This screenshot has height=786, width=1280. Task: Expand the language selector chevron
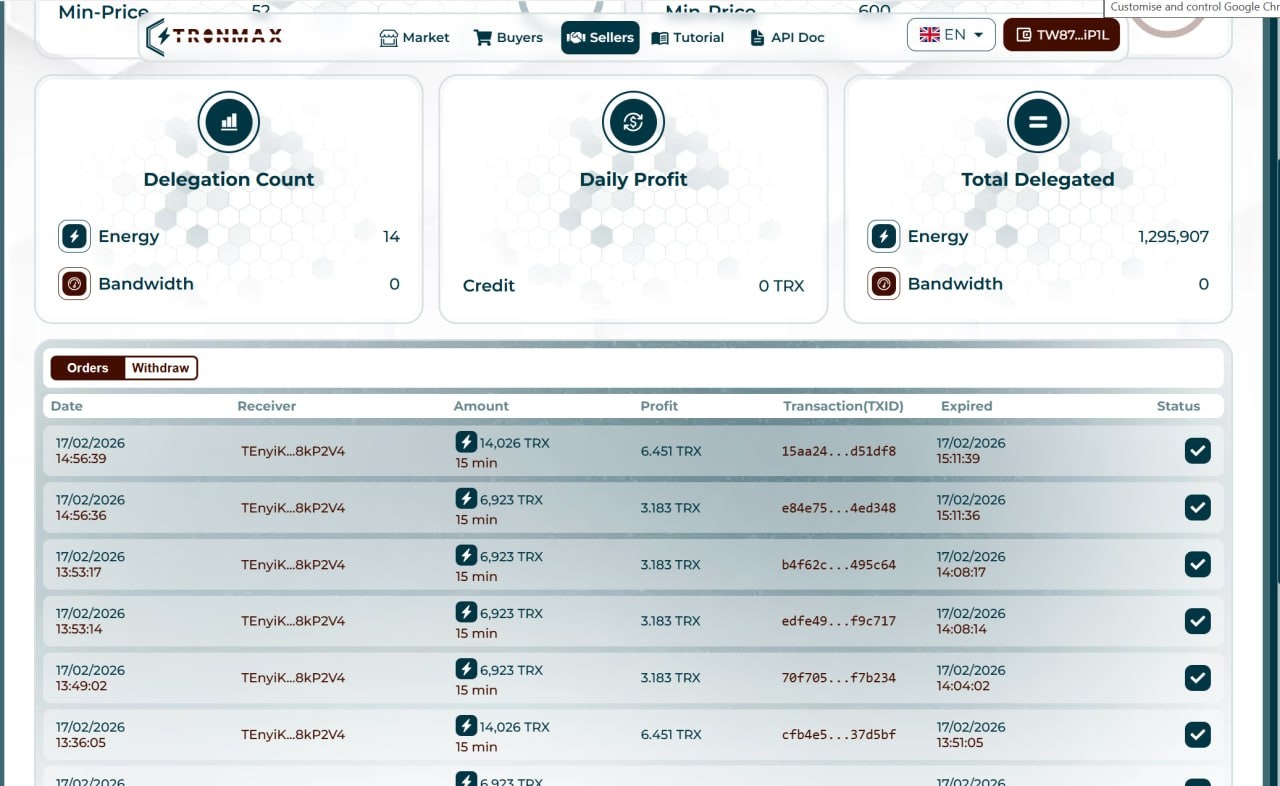click(x=977, y=33)
